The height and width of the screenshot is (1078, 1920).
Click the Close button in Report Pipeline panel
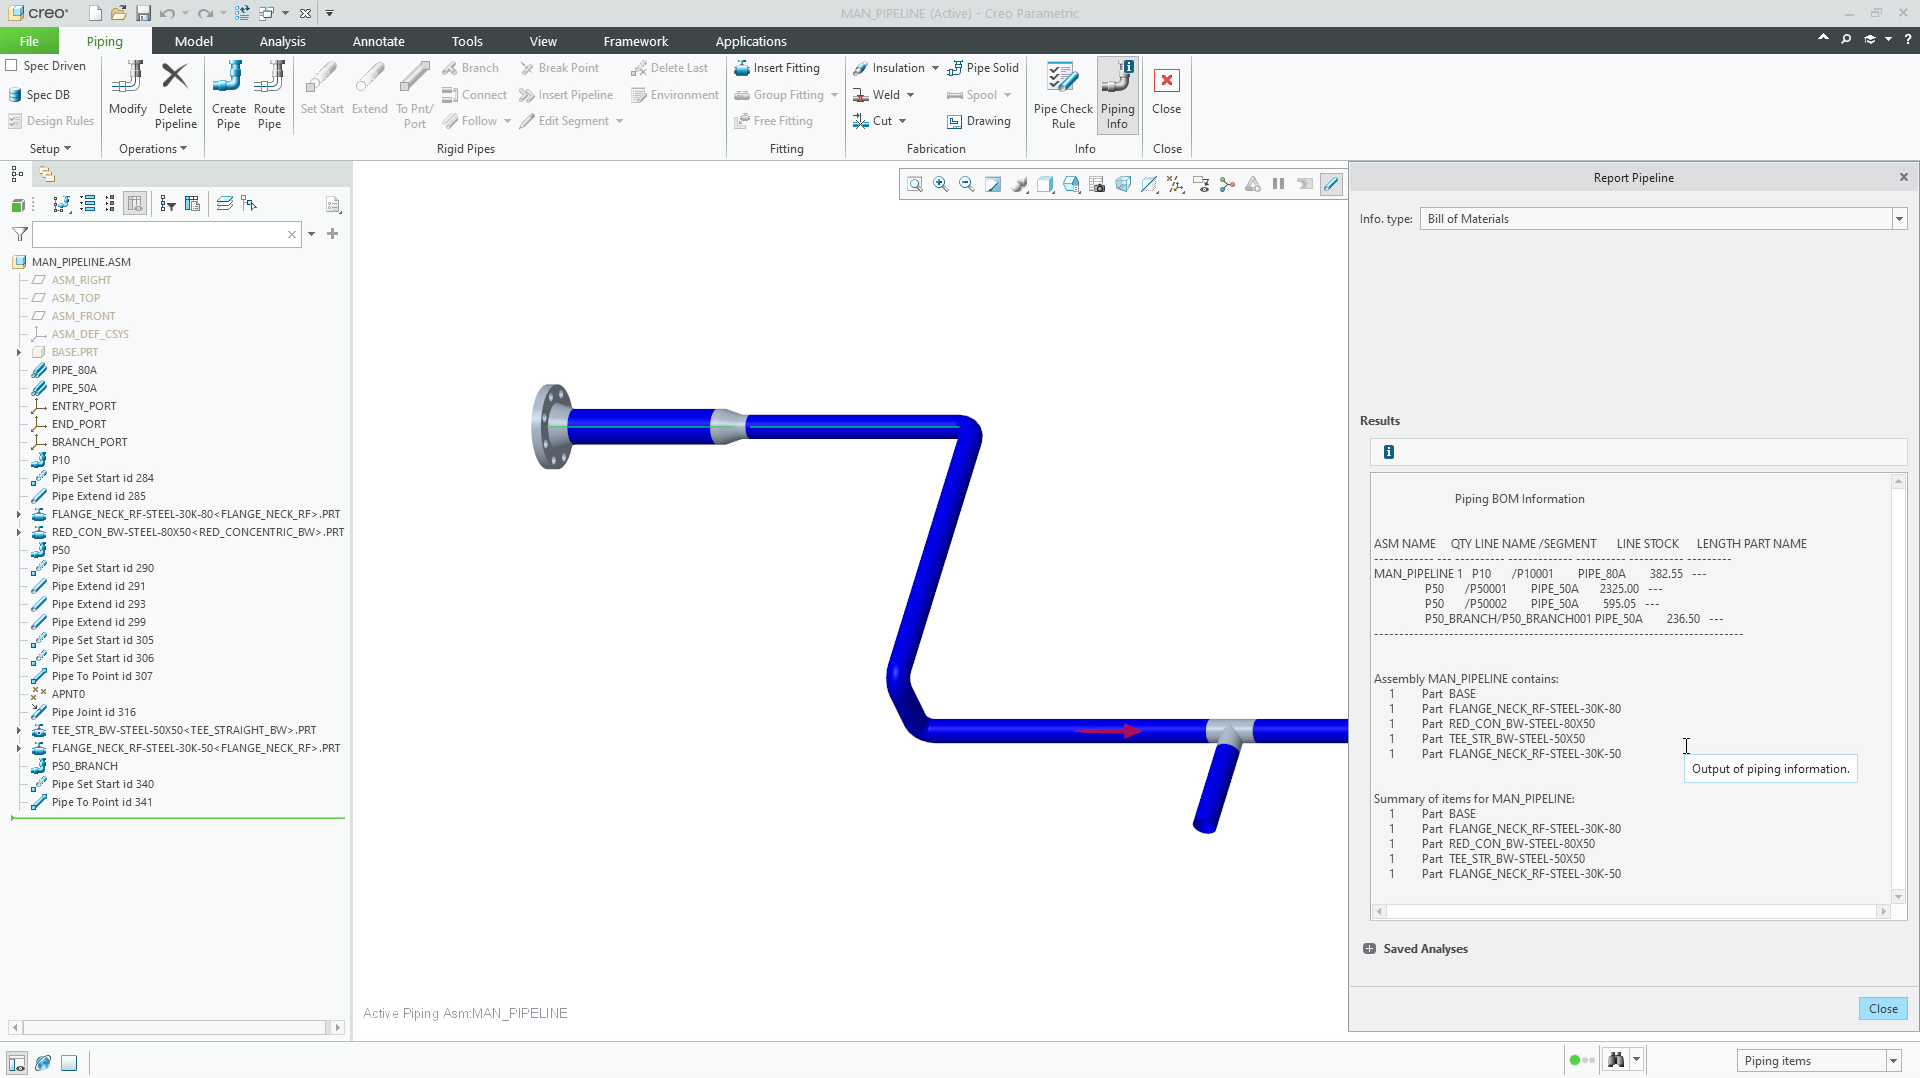click(x=1883, y=1008)
